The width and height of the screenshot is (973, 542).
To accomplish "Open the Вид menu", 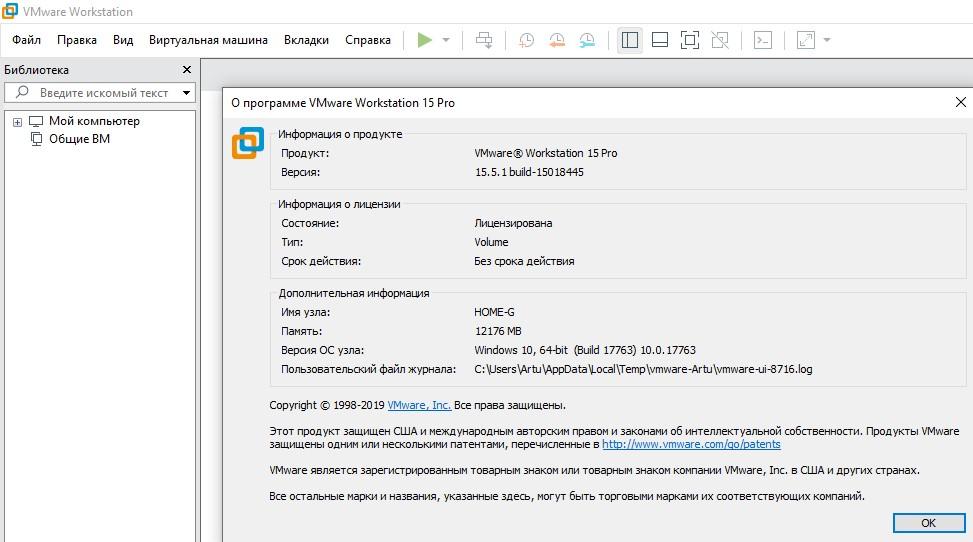I will click(x=123, y=40).
